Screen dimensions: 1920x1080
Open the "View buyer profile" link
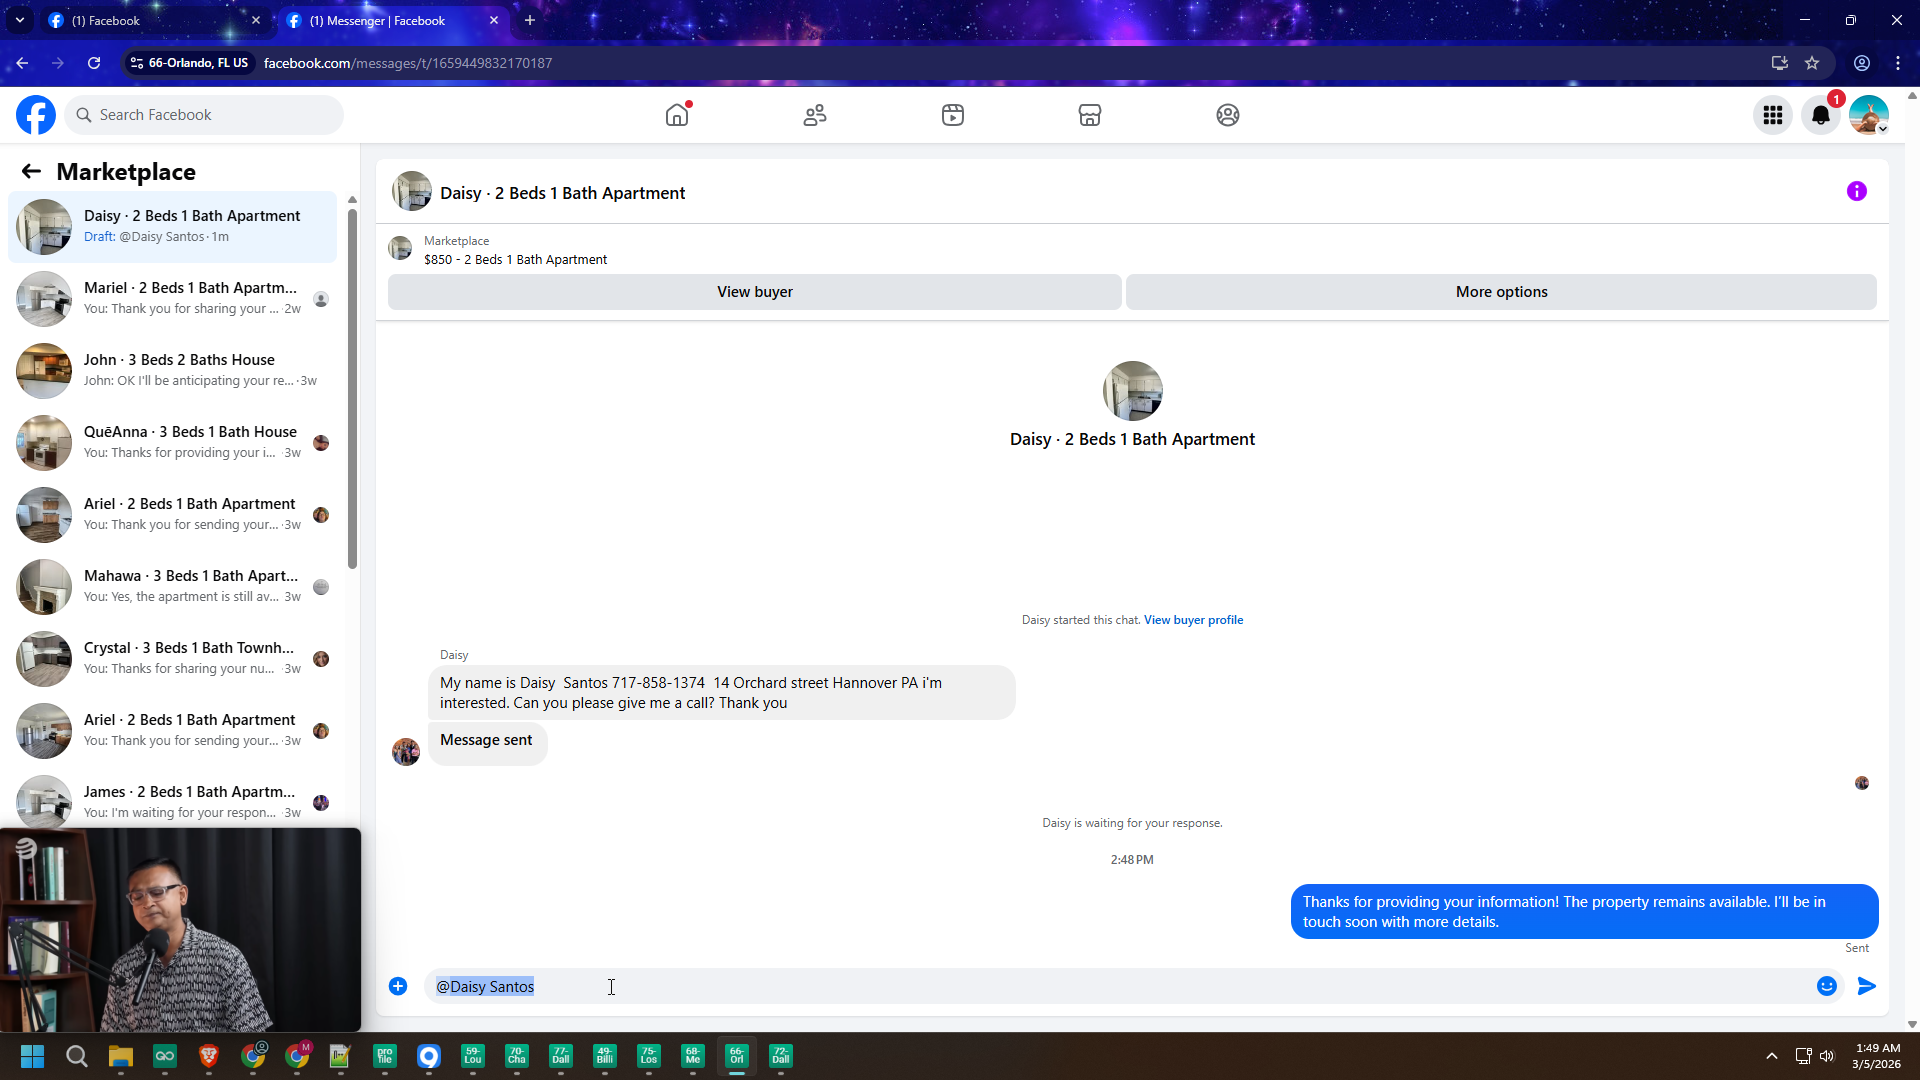[x=1194, y=620]
